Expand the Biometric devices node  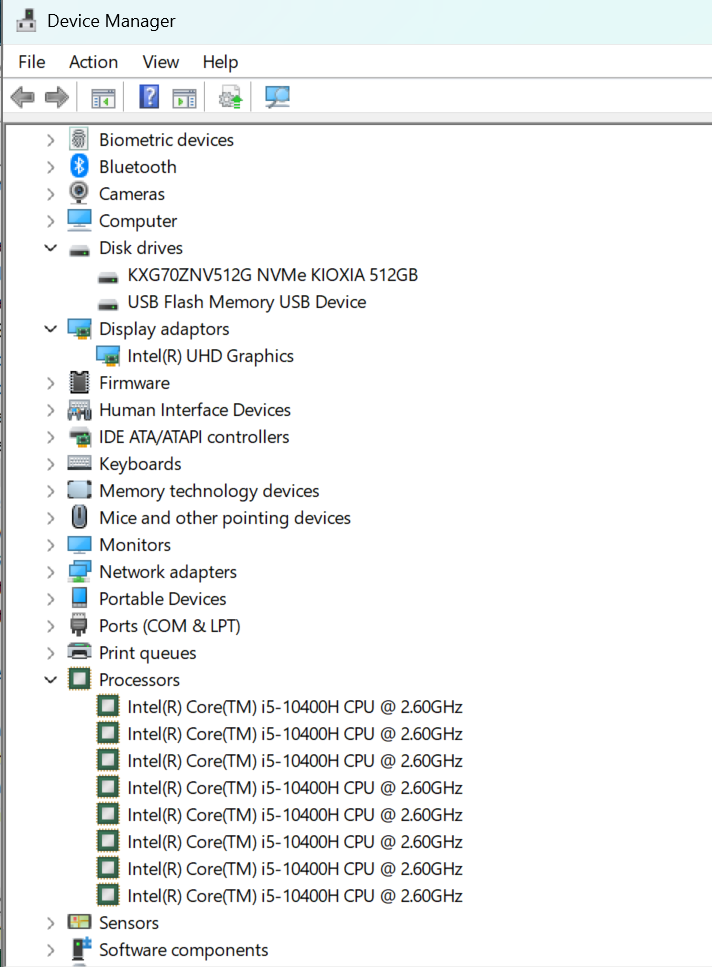point(51,140)
